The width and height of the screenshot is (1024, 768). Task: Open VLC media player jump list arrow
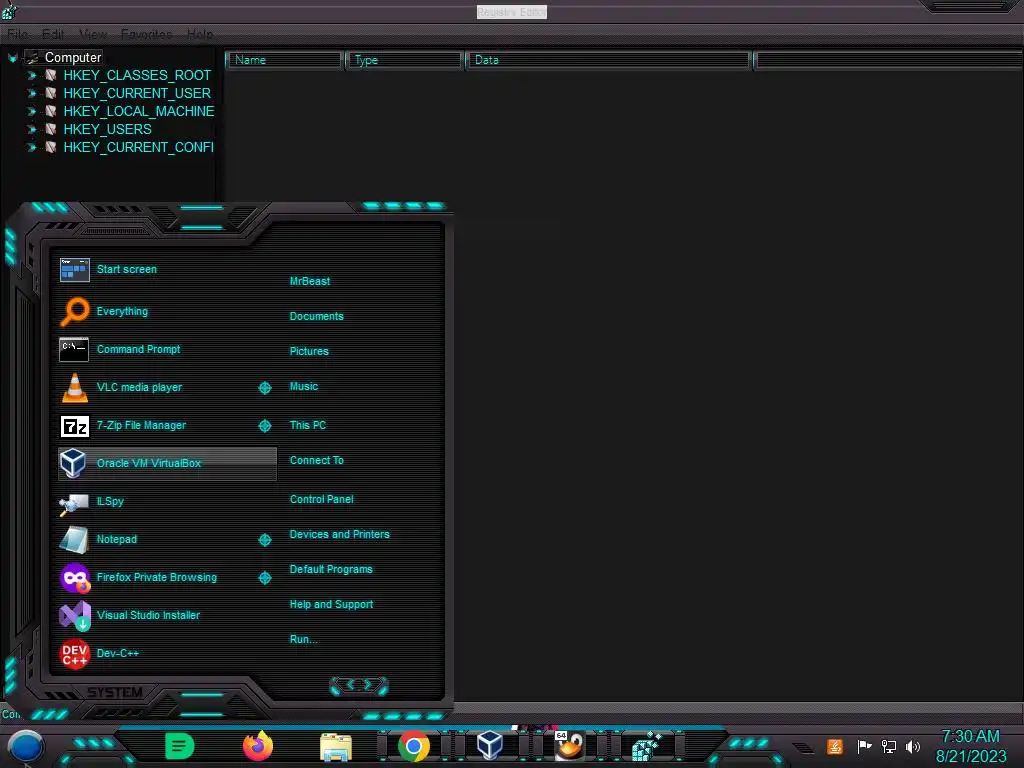tap(264, 388)
